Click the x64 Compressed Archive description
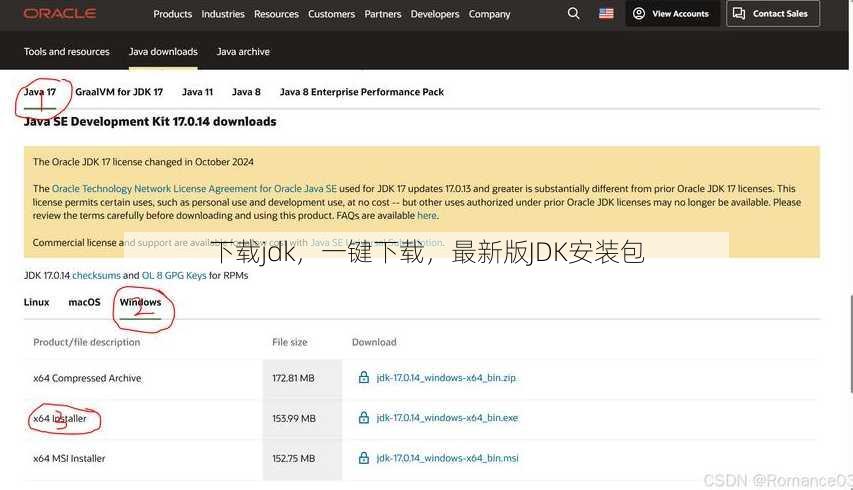Screen dimensions: 853x490 coord(87,378)
